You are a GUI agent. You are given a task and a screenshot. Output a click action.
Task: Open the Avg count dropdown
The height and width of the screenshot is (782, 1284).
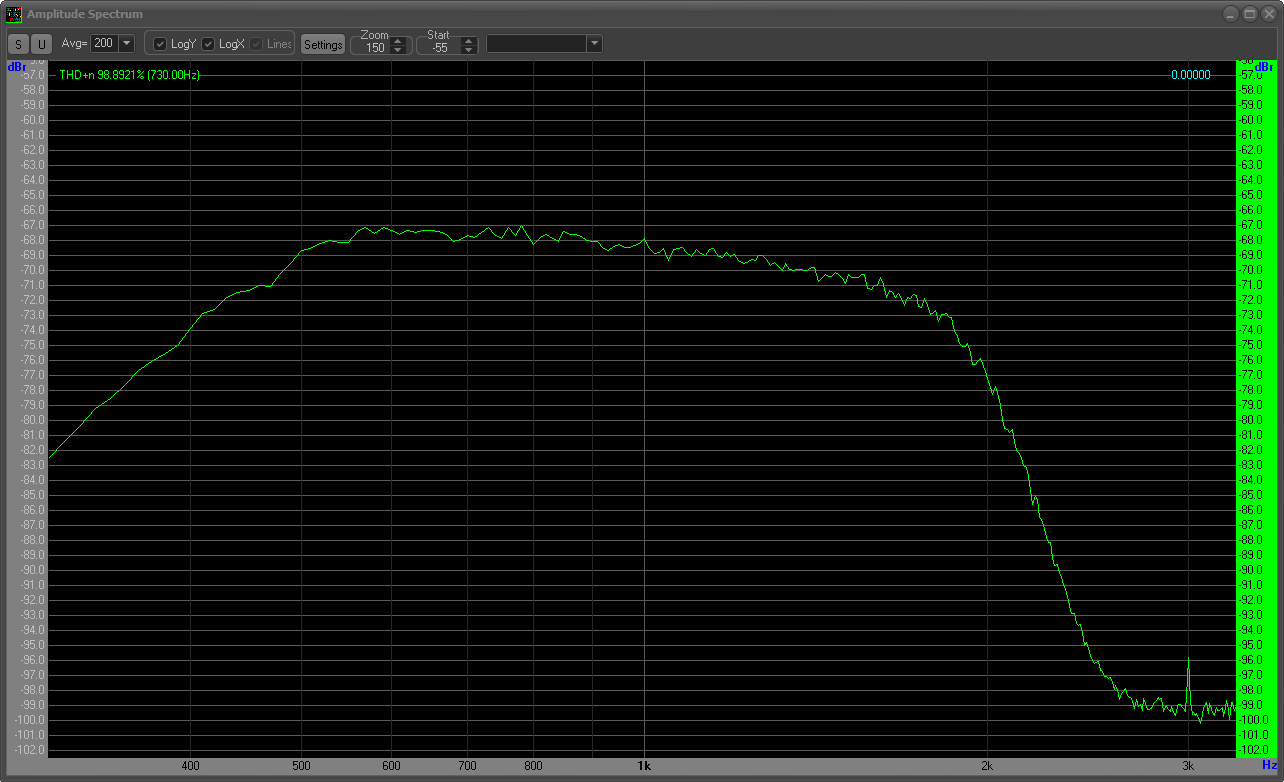126,44
